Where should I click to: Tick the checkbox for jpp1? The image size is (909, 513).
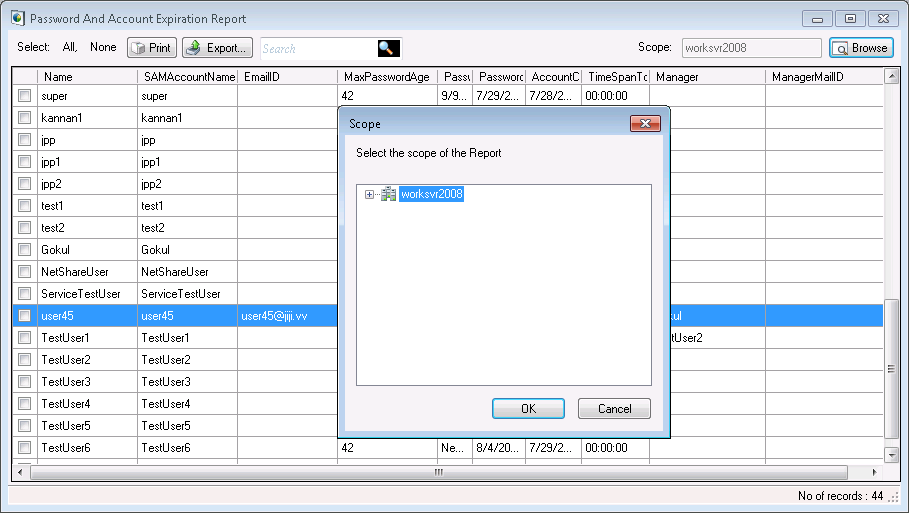[x=24, y=162]
